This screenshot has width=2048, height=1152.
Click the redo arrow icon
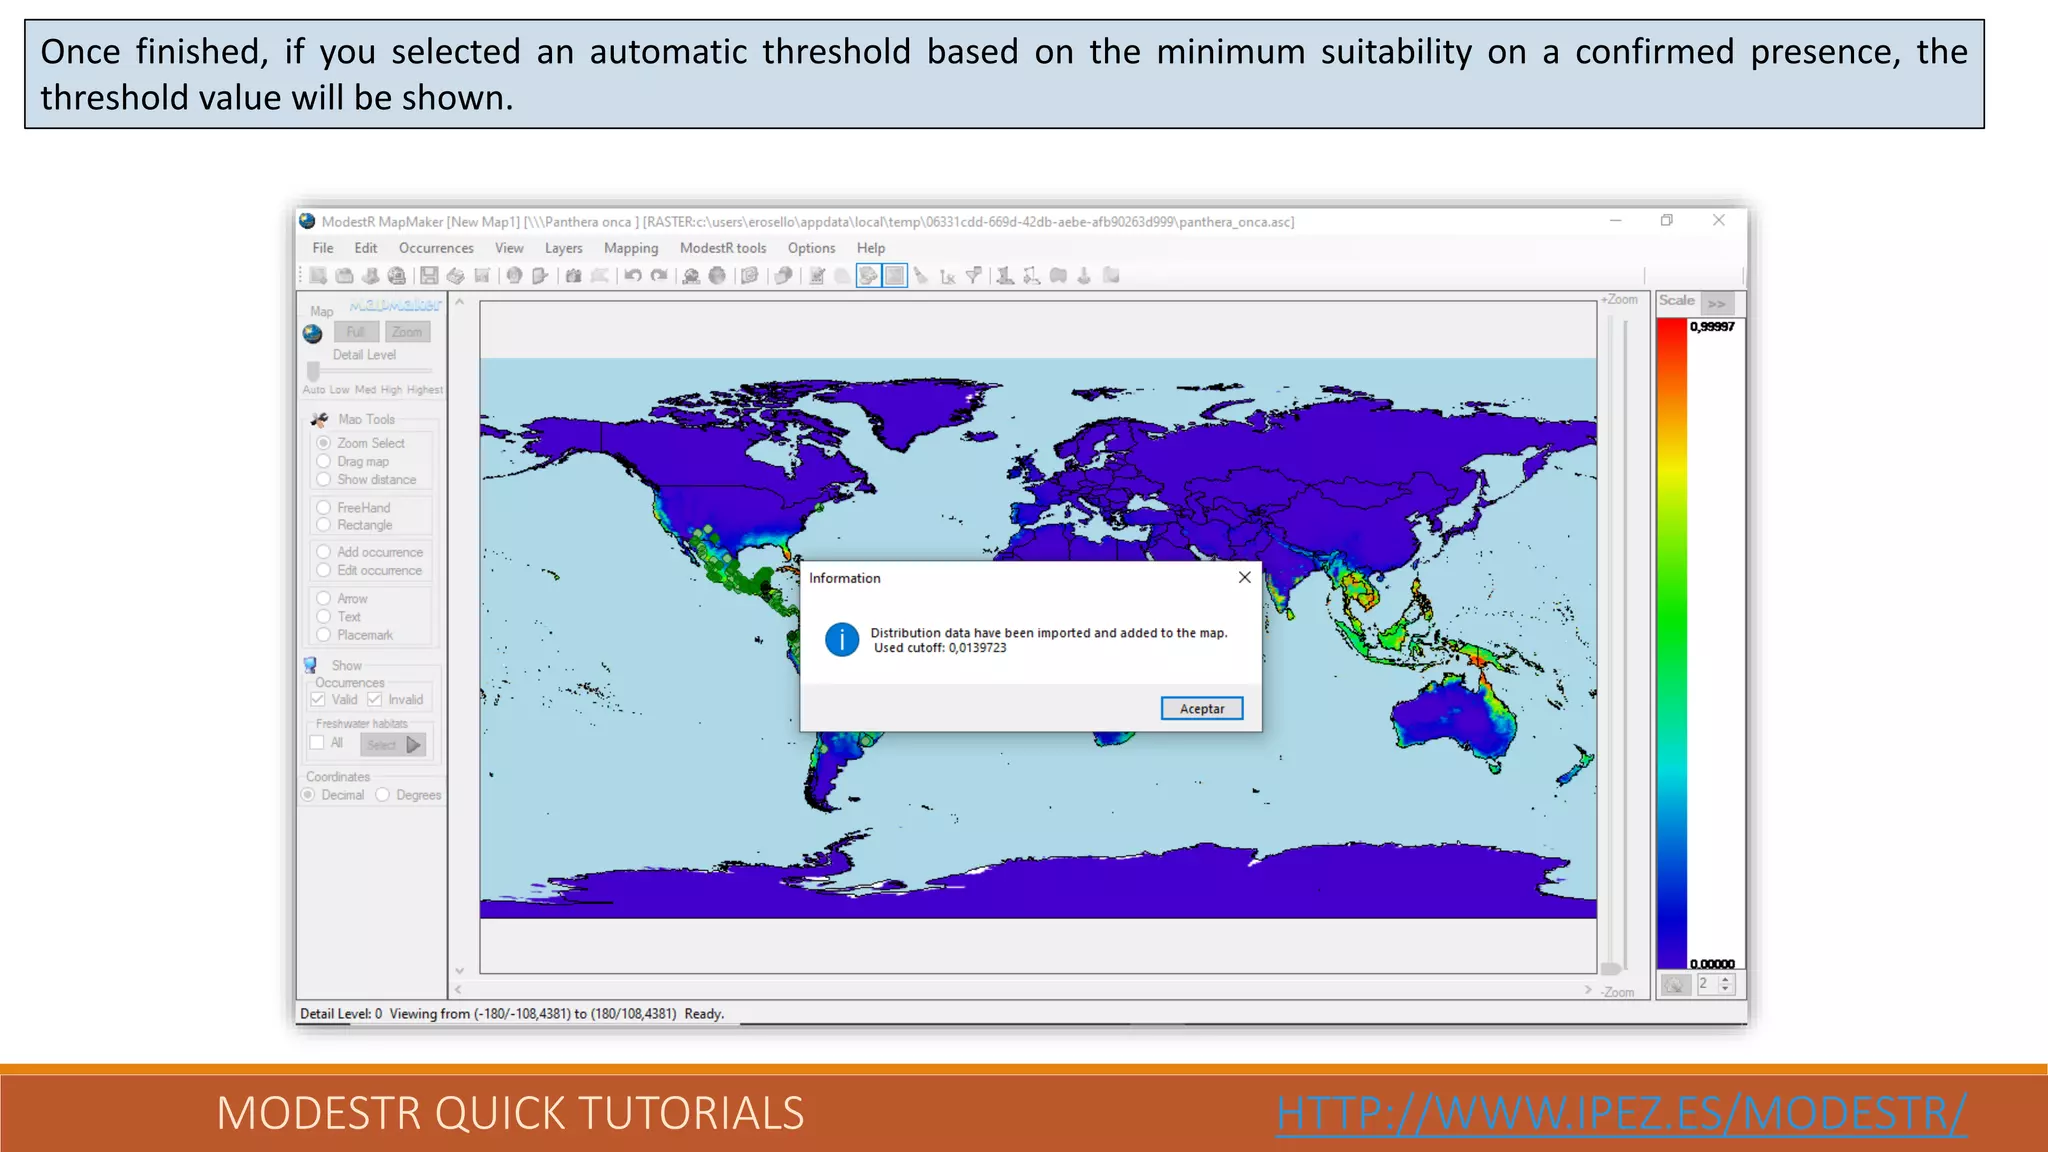pos(659,276)
